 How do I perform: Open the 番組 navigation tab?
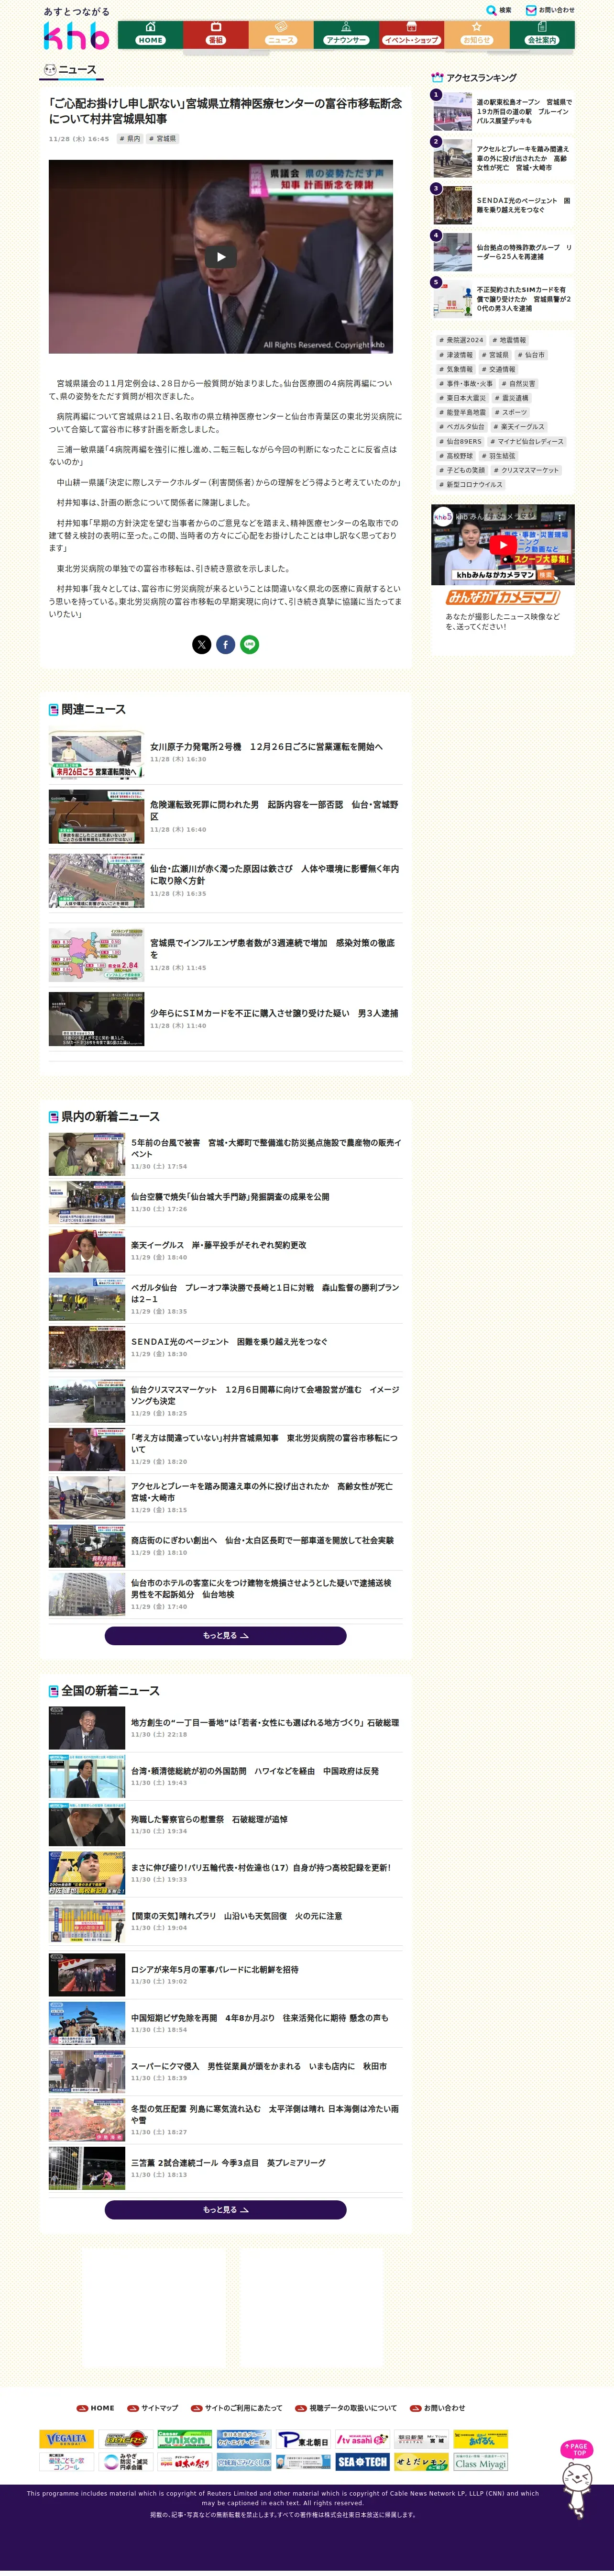(215, 34)
